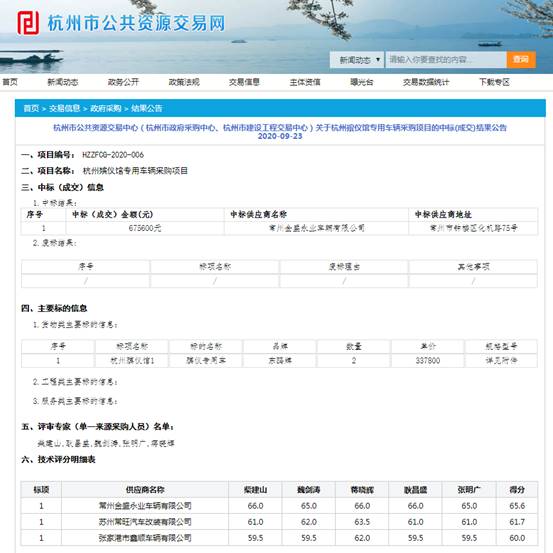Click 结果公告 in the breadcrumb trail

[x=147, y=108]
